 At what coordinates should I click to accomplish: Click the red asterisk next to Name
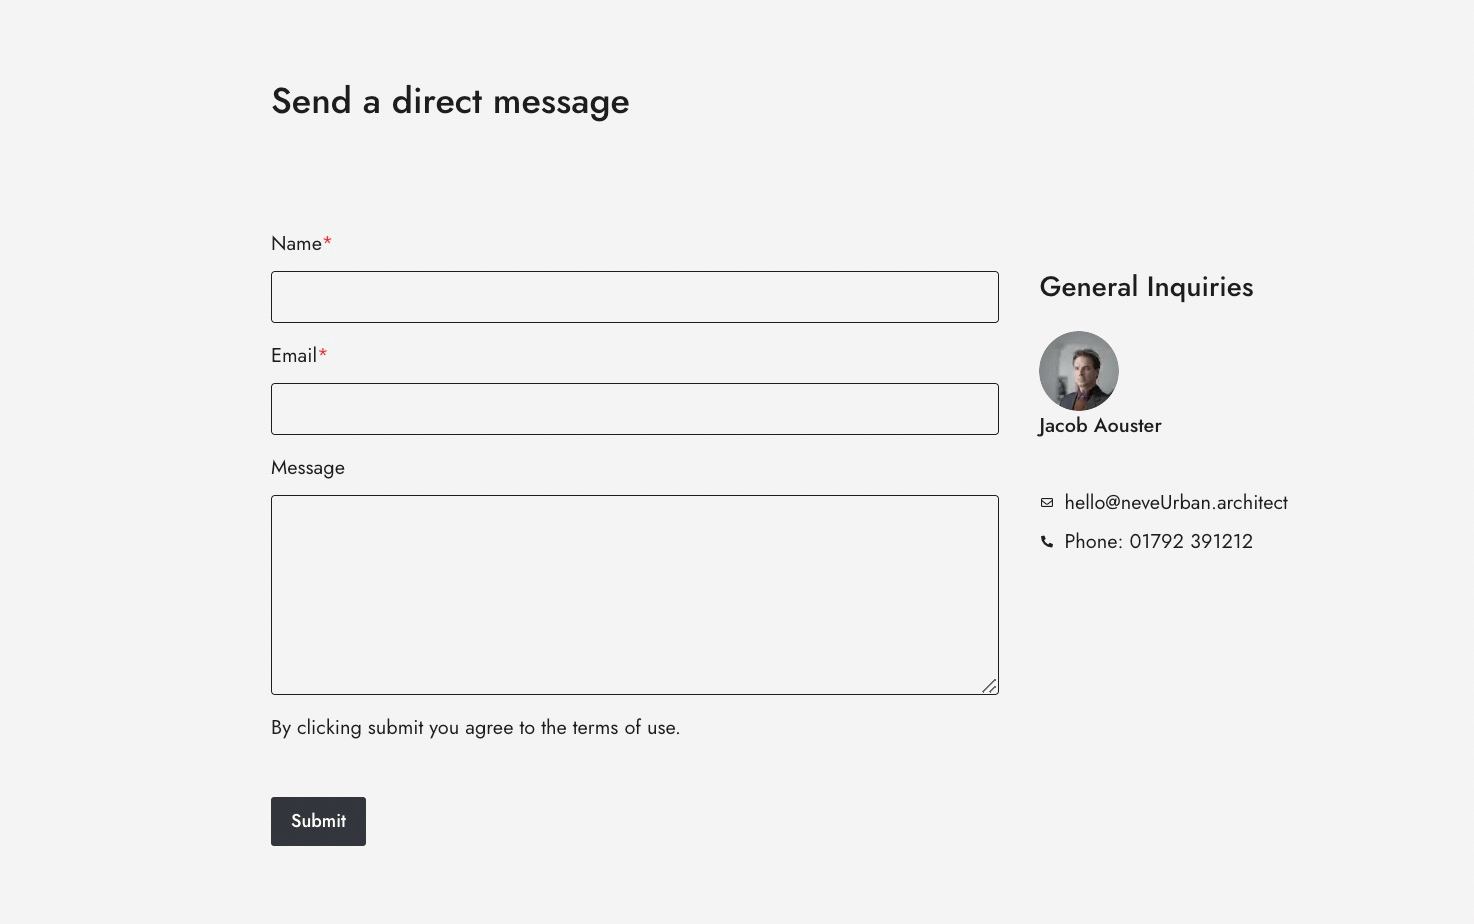pyautogui.click(x=327, y=242)
